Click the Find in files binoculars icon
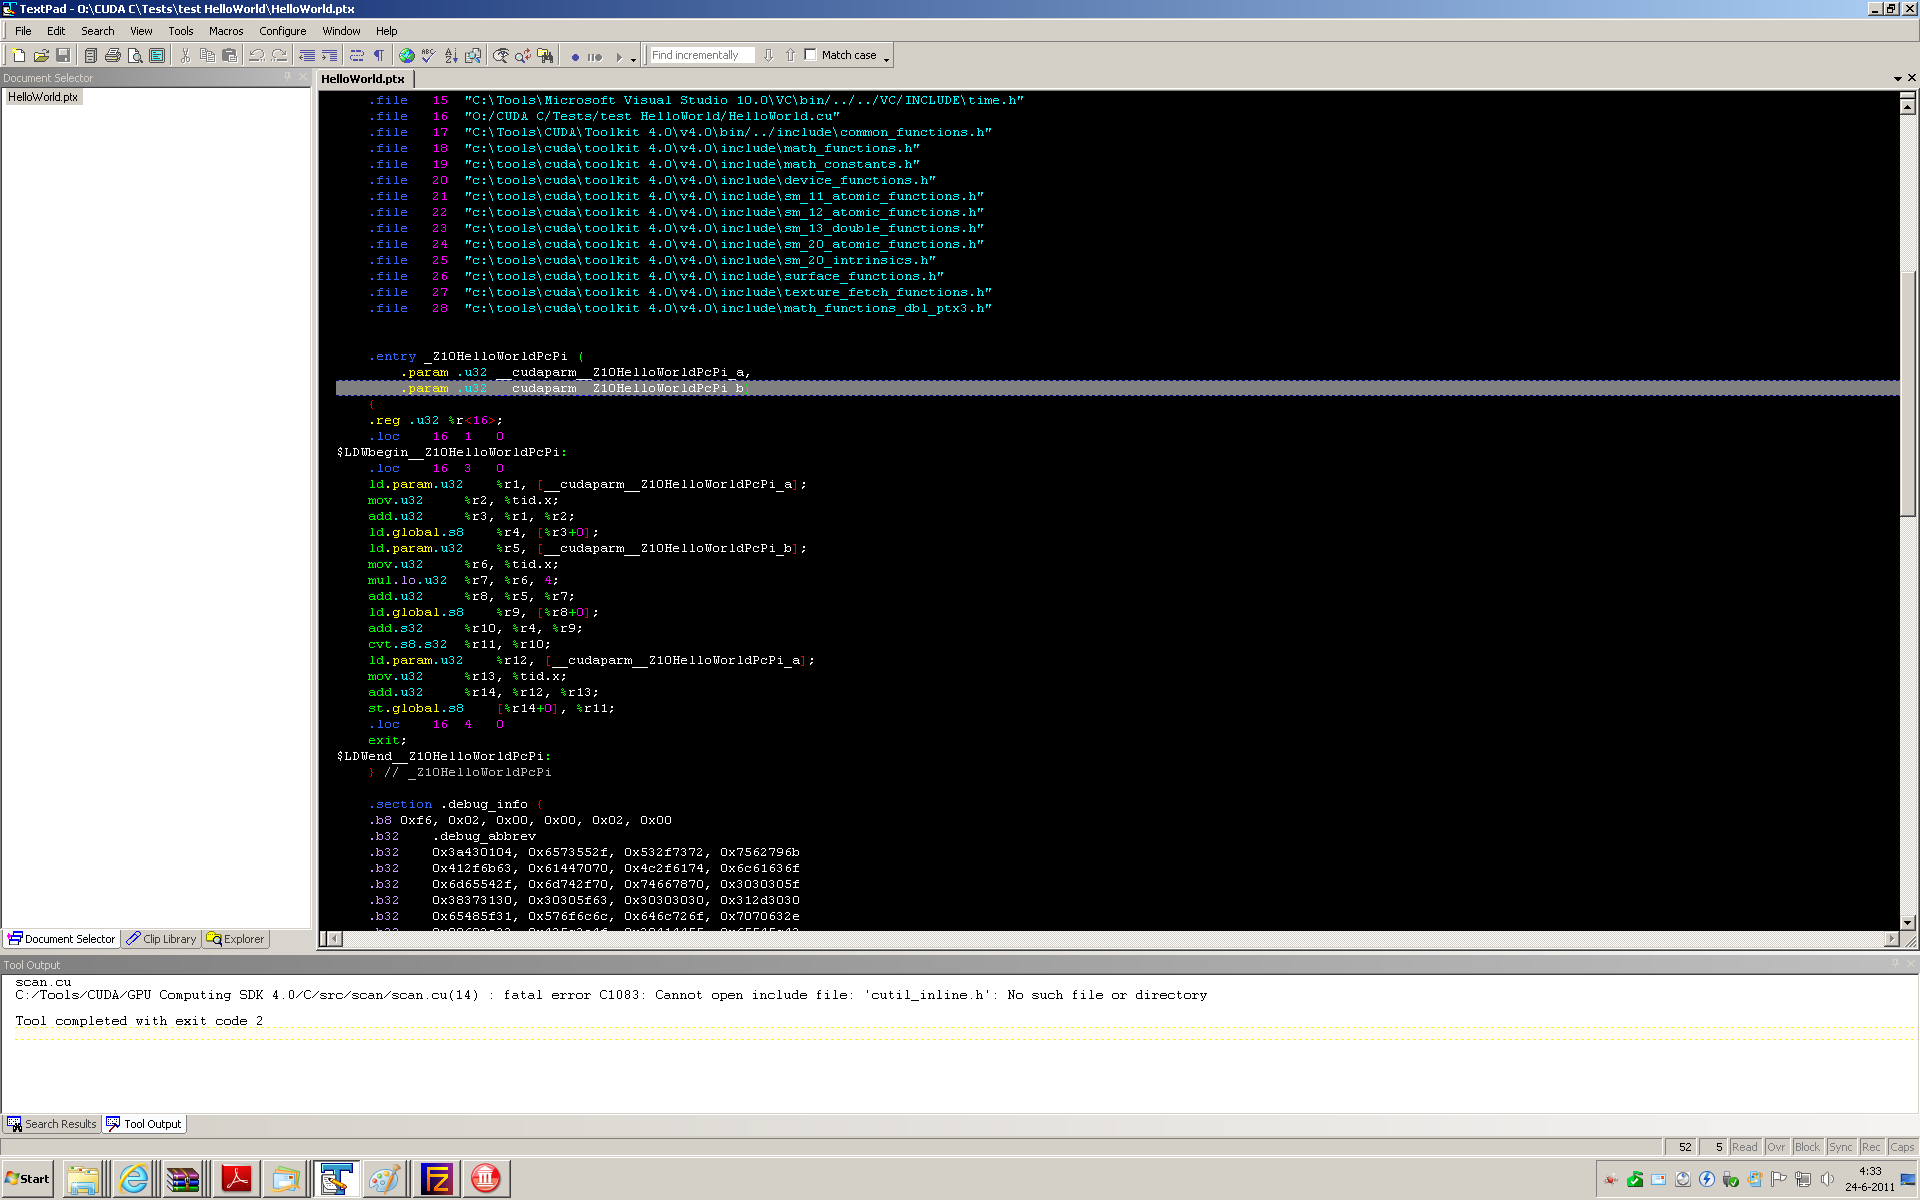Viewport: 1920px width, 1200px height. click(545, 56)
